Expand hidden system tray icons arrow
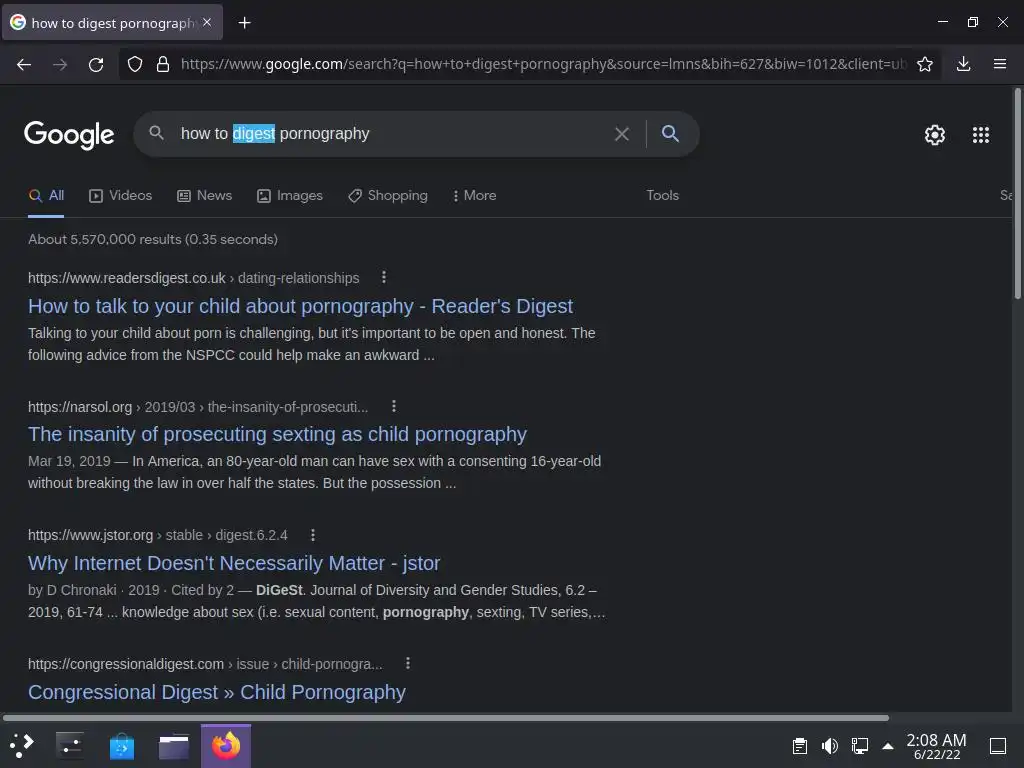The width and height of the screenshot is (1024, 768). coord(888,746)
